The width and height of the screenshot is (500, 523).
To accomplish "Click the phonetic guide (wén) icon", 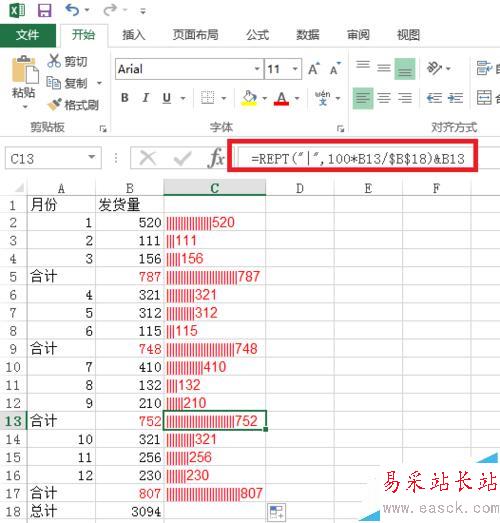I will click(323, 98).
